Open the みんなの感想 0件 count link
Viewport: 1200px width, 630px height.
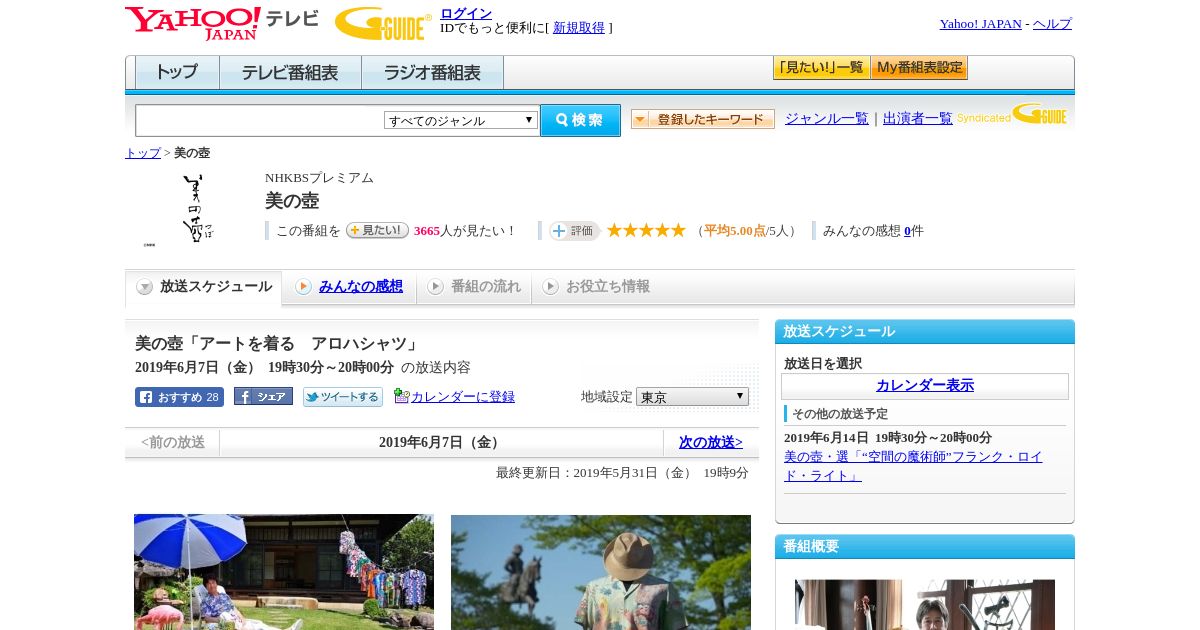tap(907, 231)
